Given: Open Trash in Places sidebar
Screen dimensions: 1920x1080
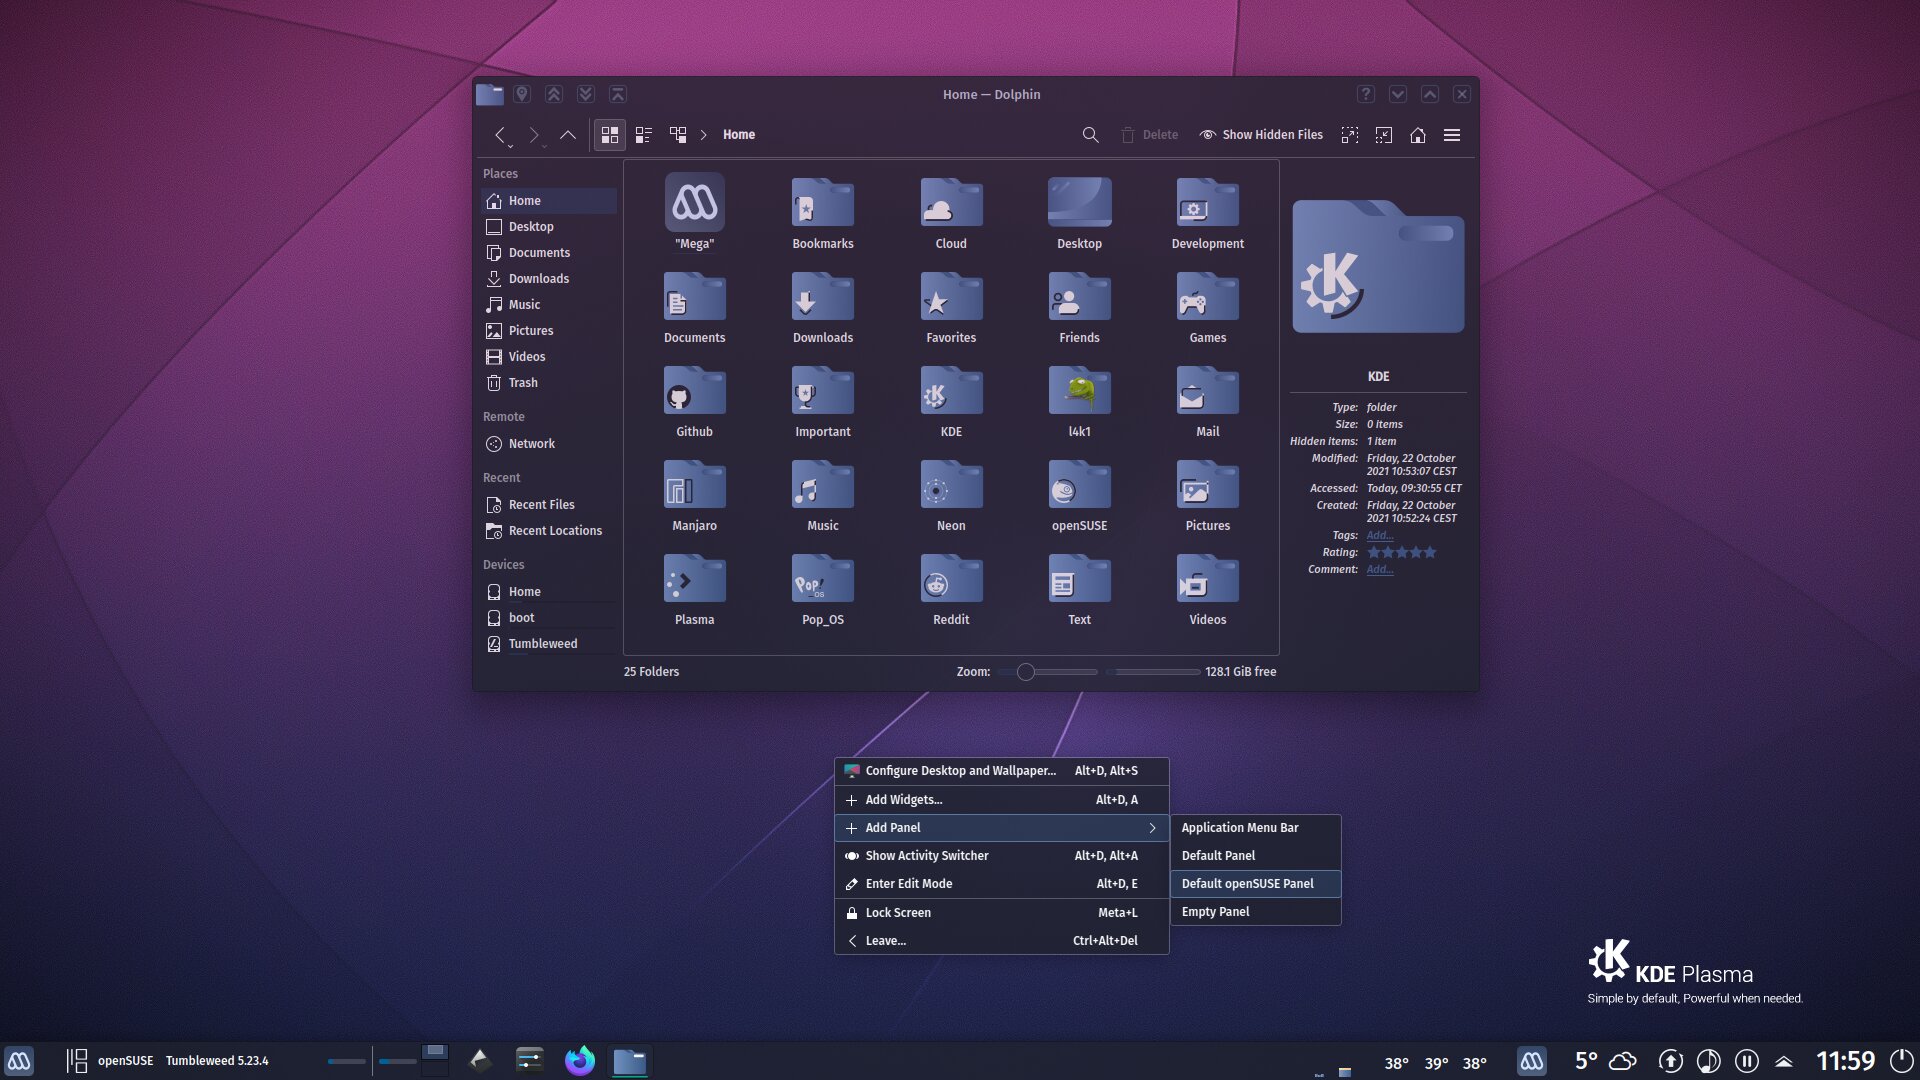Looking at the screenshot, I should point(548,383).
